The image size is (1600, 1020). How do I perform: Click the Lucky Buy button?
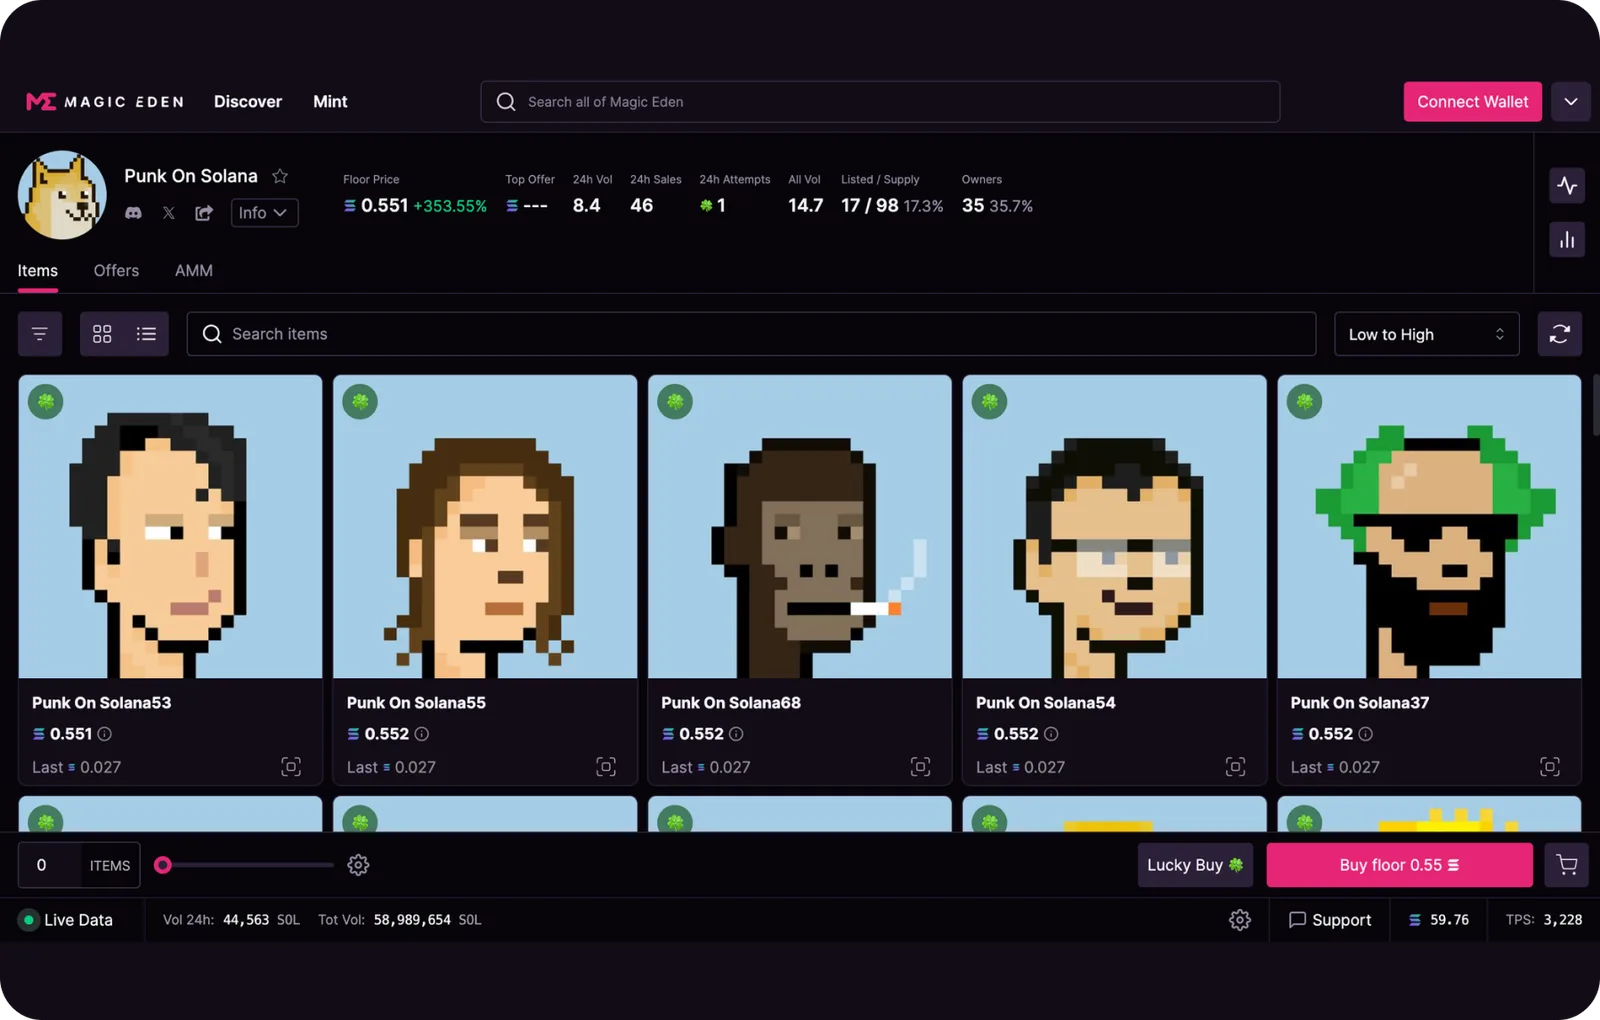coord(1195,865)
